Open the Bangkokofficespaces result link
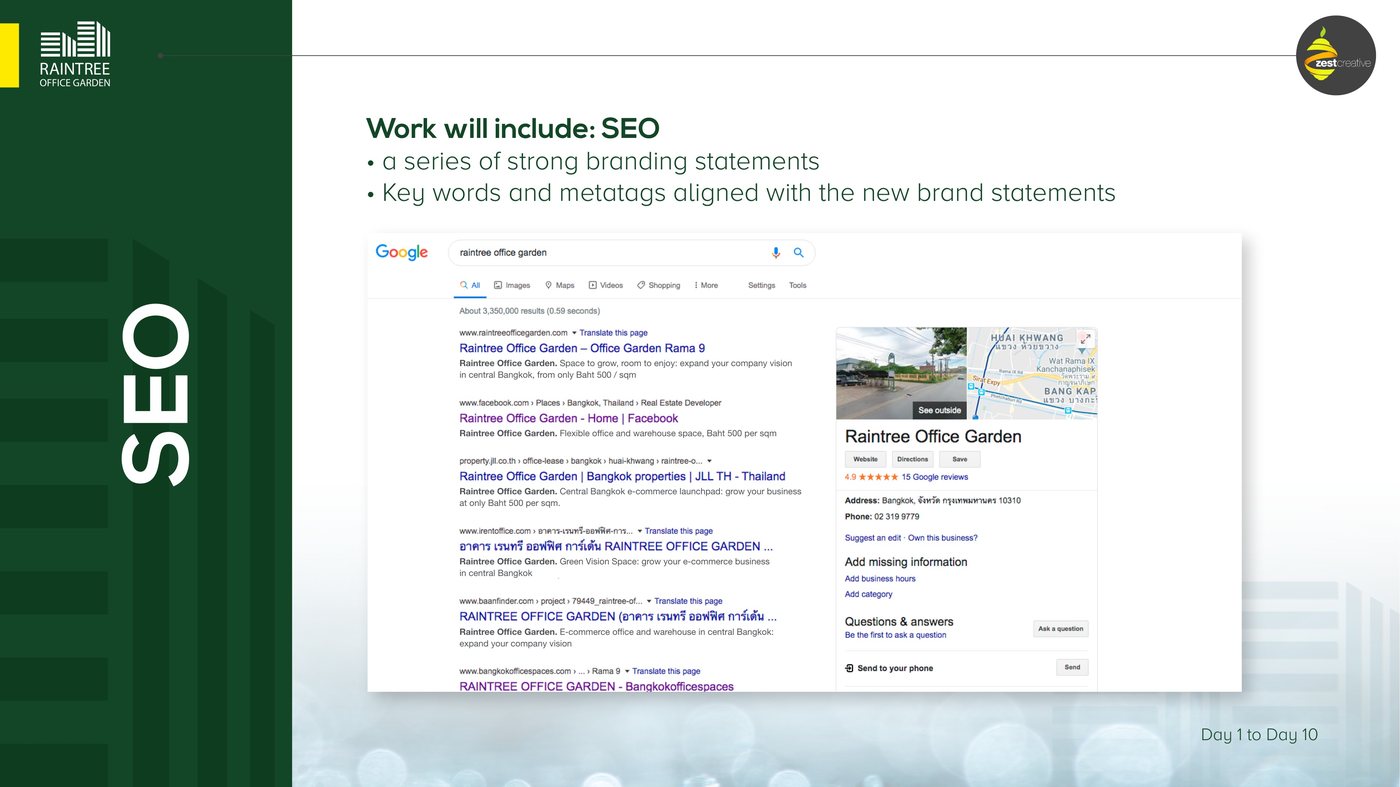This screenshot has height=787, width=1400. pos(596,686)
